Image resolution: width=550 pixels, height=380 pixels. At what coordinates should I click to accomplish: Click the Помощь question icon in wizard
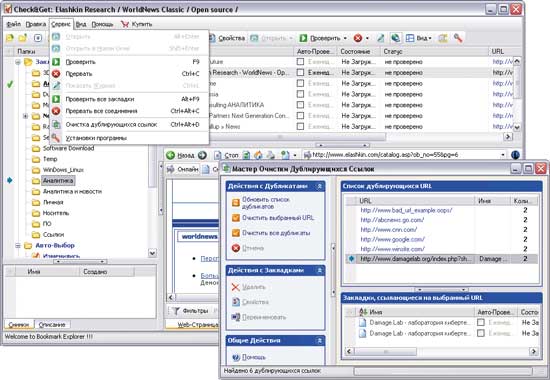(236, 357)
